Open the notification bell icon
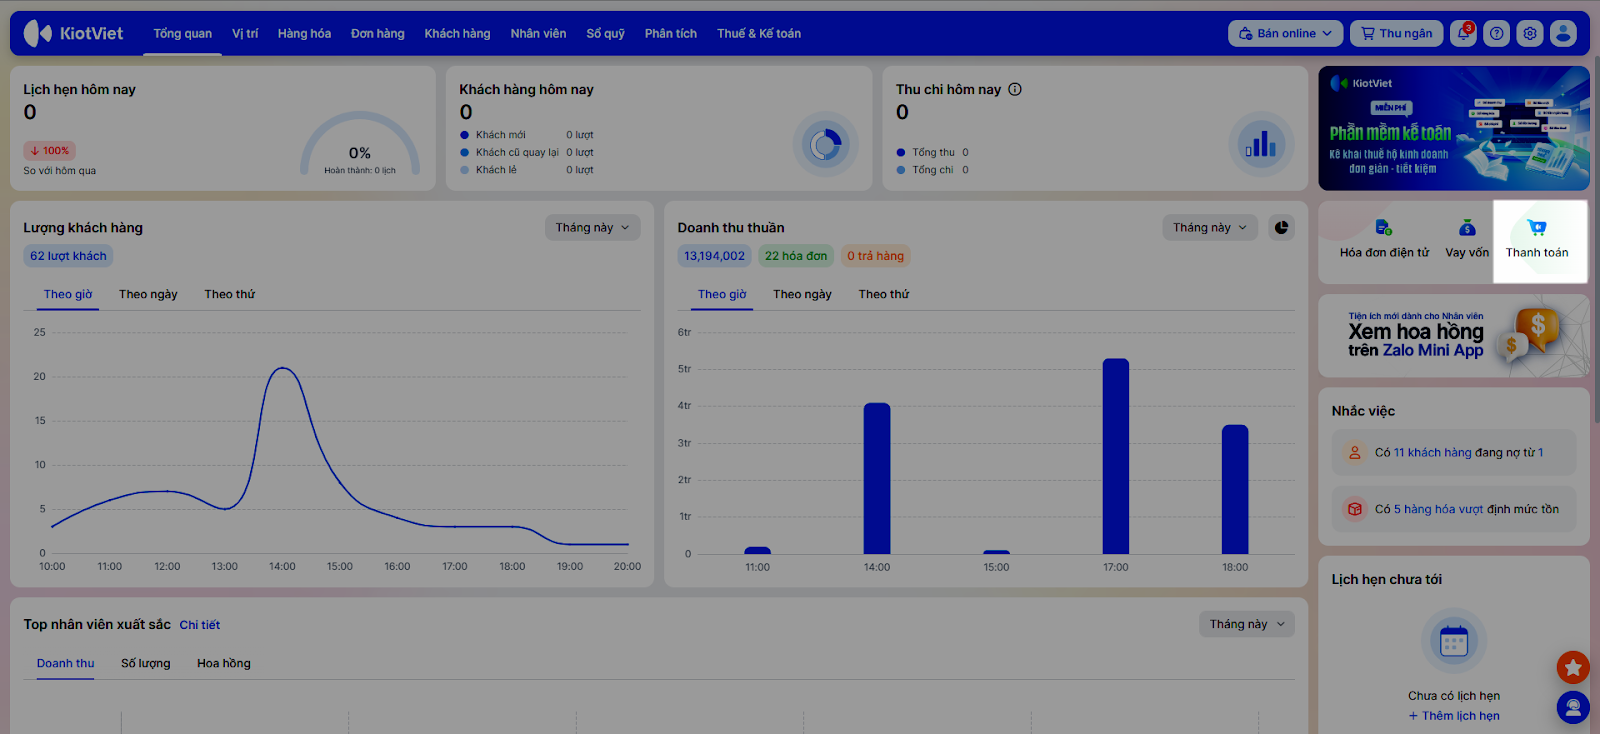This screenshot has width=1600, height=734. point(1463,33)
